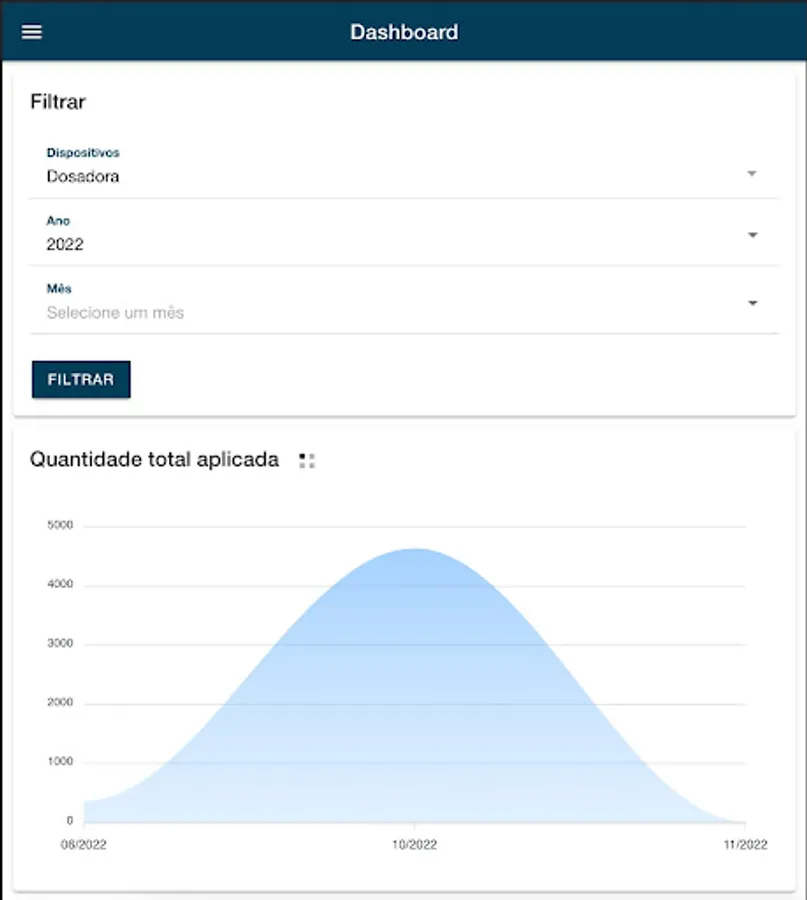Click the 3000 y-axis label
This screenshot has height=900, width=807.
pyautogui.click(x=60, y=644)
